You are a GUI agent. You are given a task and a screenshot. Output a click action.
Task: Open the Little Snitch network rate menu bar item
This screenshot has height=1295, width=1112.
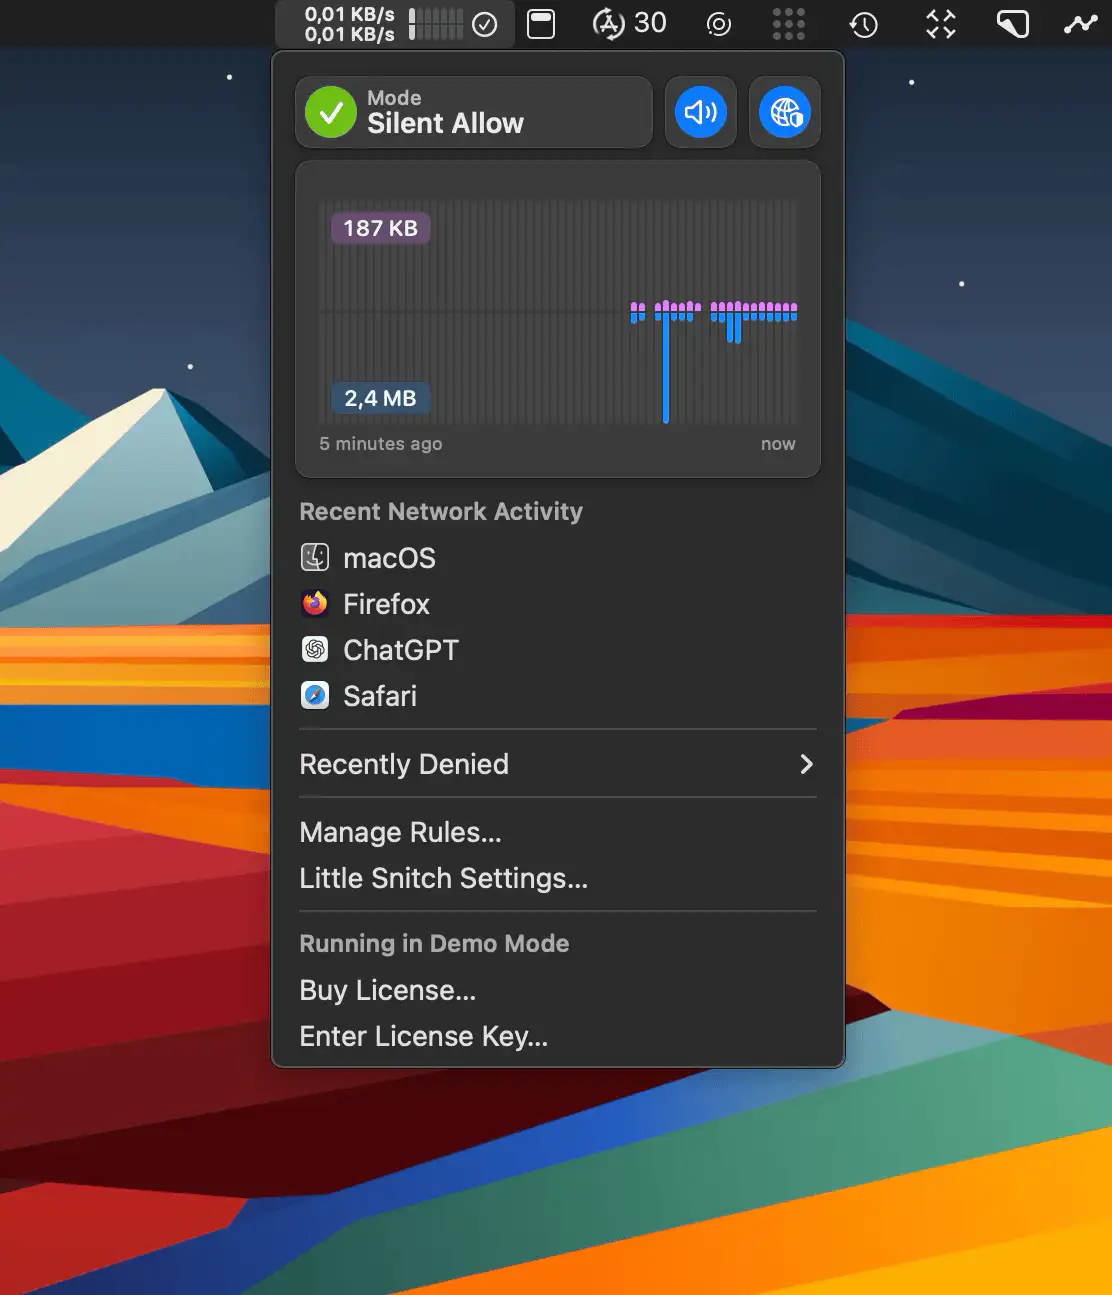[395, 24]
